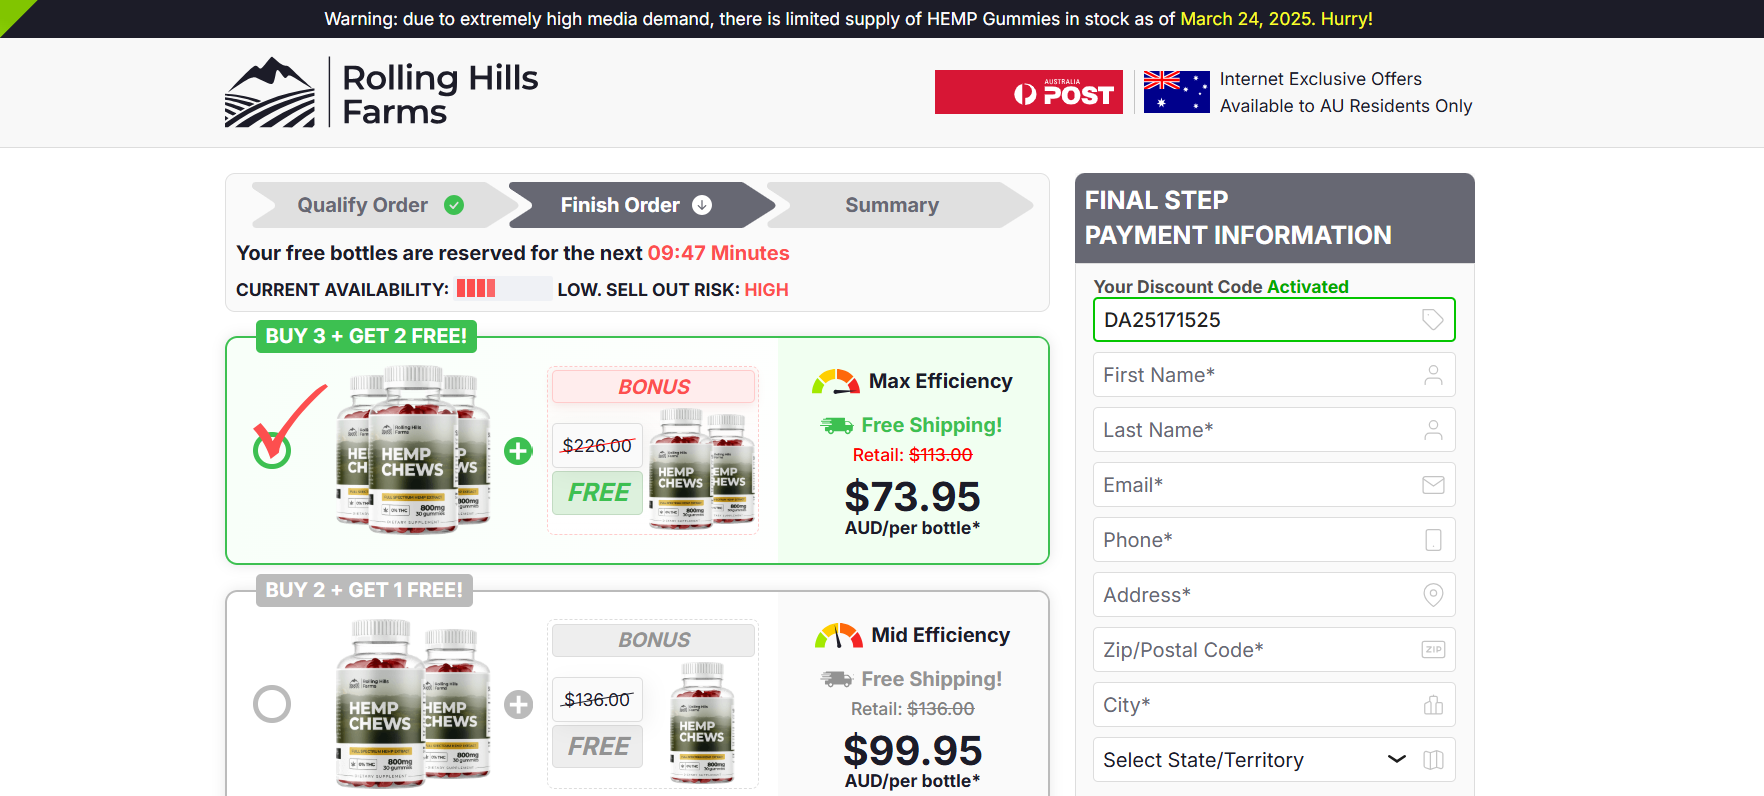Select the Buy 3 + Get 2 Free option
The image size is (1764, 796).
[272, 451]
